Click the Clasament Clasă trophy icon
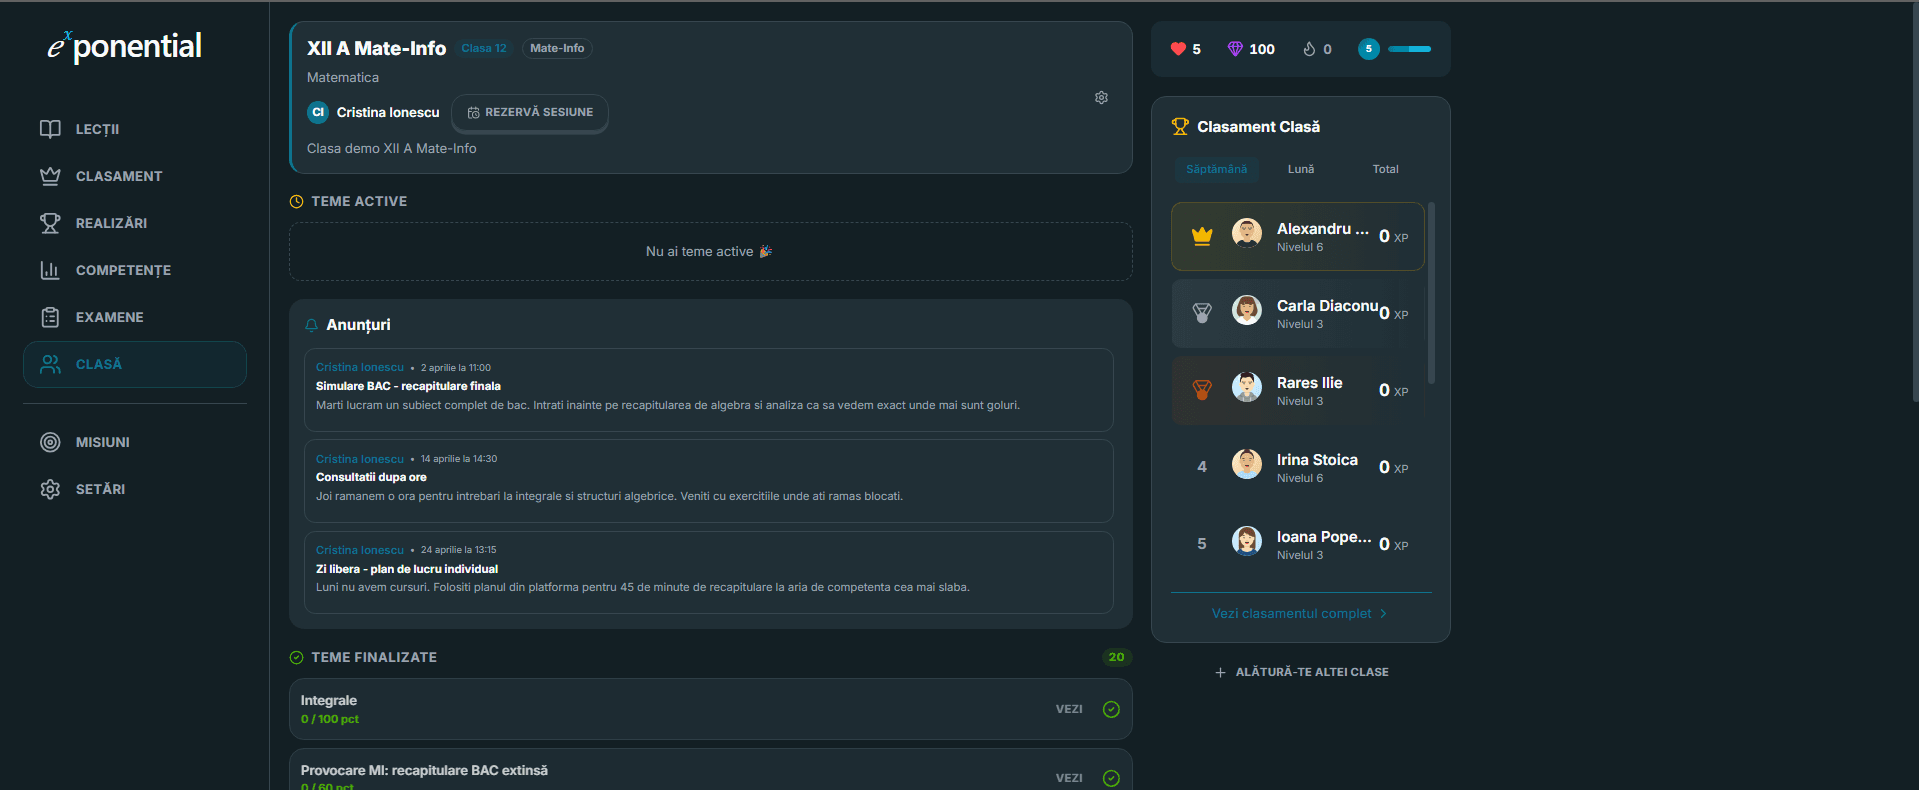This screenshot has height=790, width=1919. click(x=1180, y=127)
